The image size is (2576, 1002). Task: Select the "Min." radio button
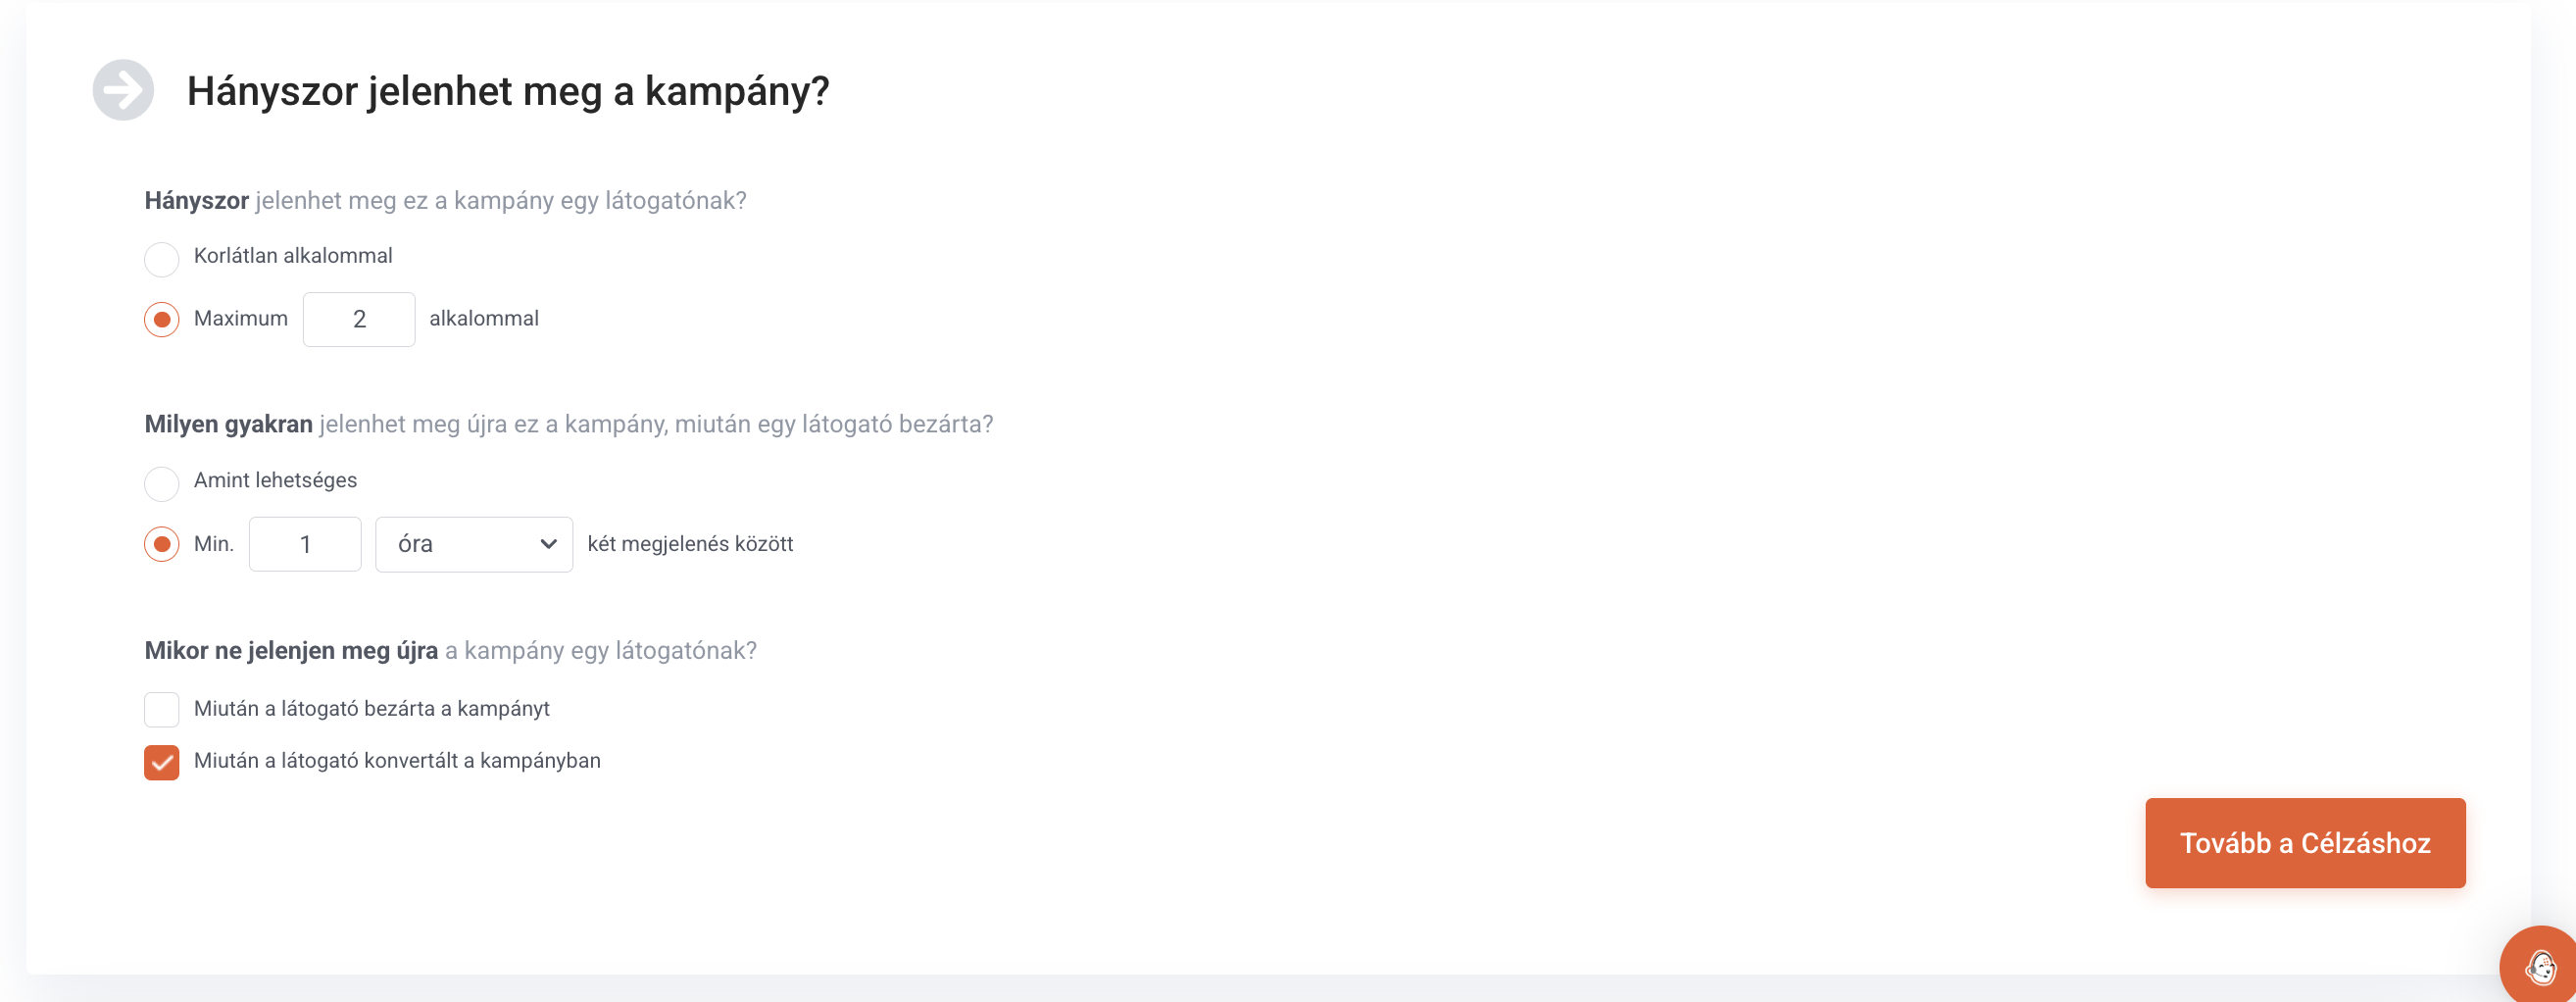coord(162,545)
